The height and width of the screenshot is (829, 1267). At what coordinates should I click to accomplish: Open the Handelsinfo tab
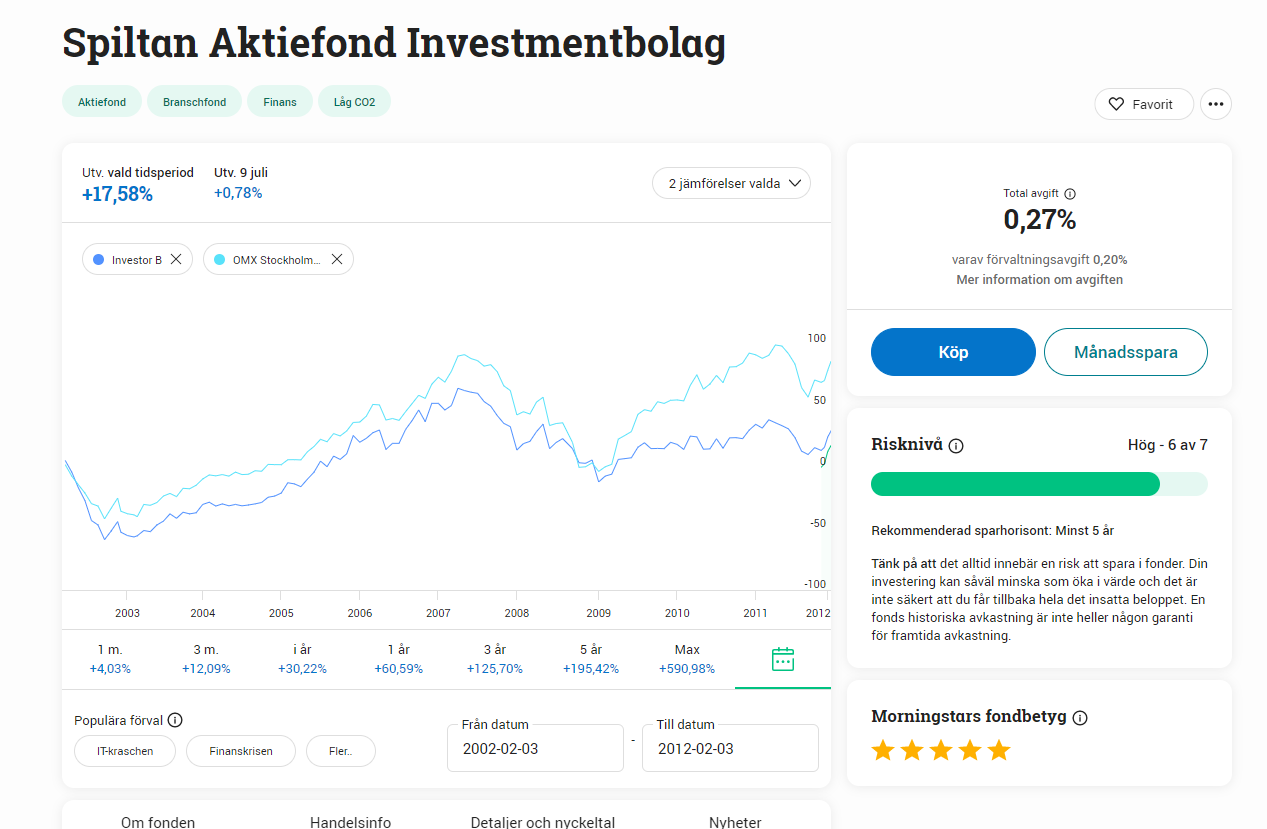pyautogui.click(x=350, y=822)
